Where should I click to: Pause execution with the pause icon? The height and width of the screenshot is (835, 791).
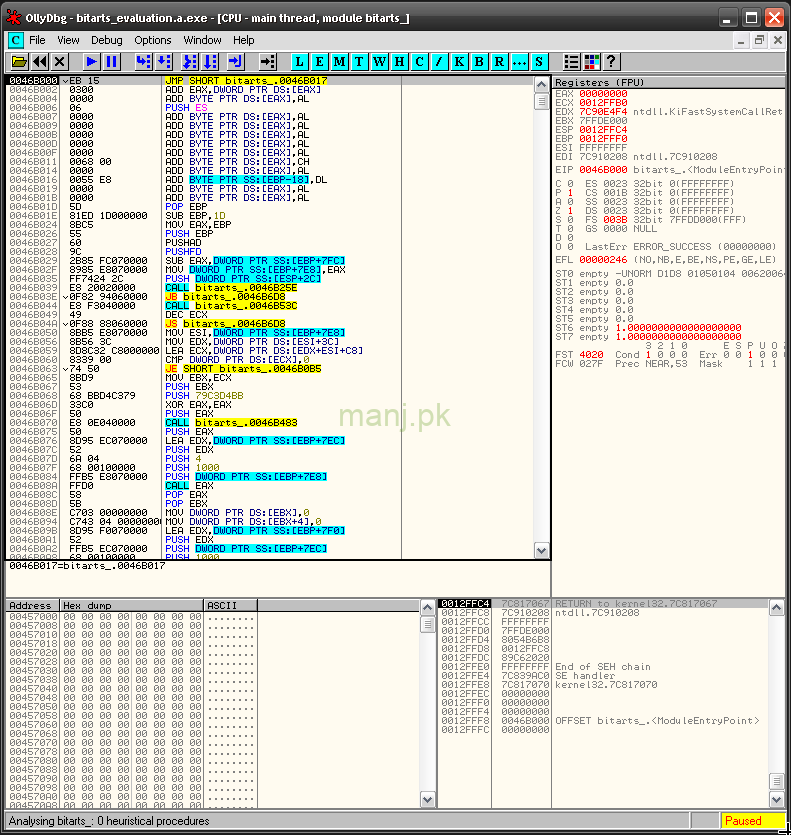point(112,62)
